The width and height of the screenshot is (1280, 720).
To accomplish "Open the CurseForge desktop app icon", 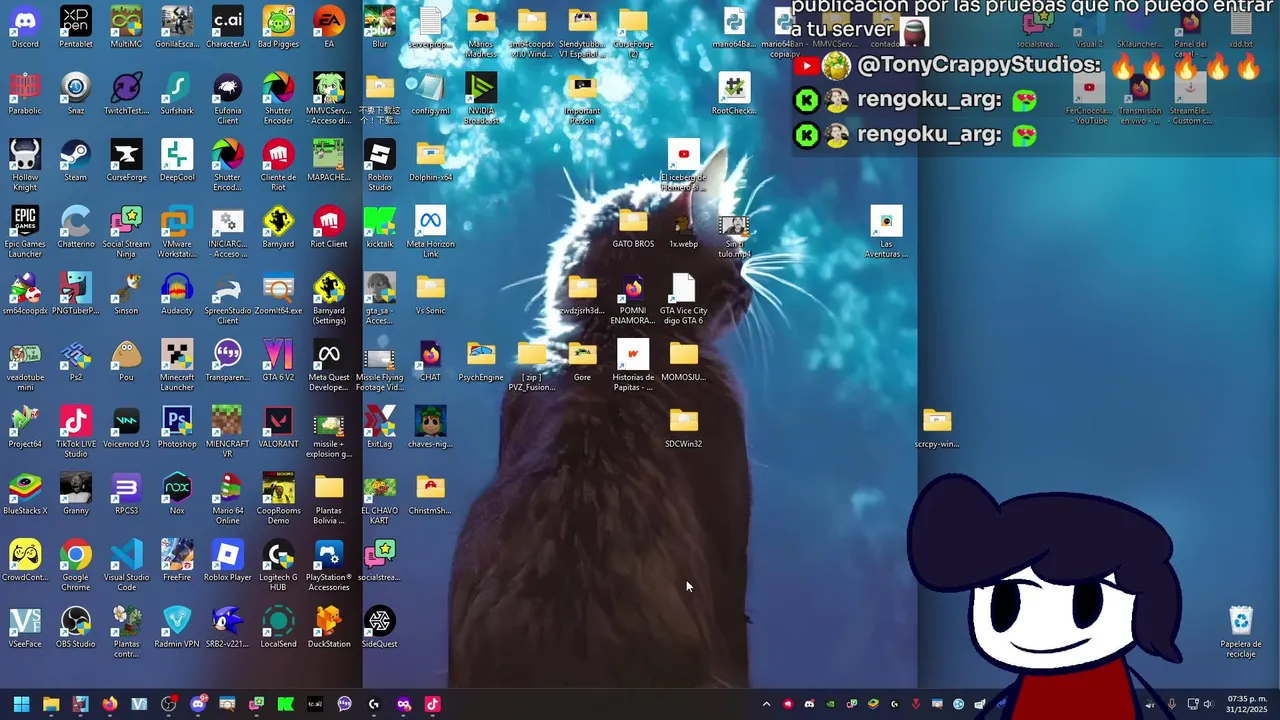I will coord(126,161).
